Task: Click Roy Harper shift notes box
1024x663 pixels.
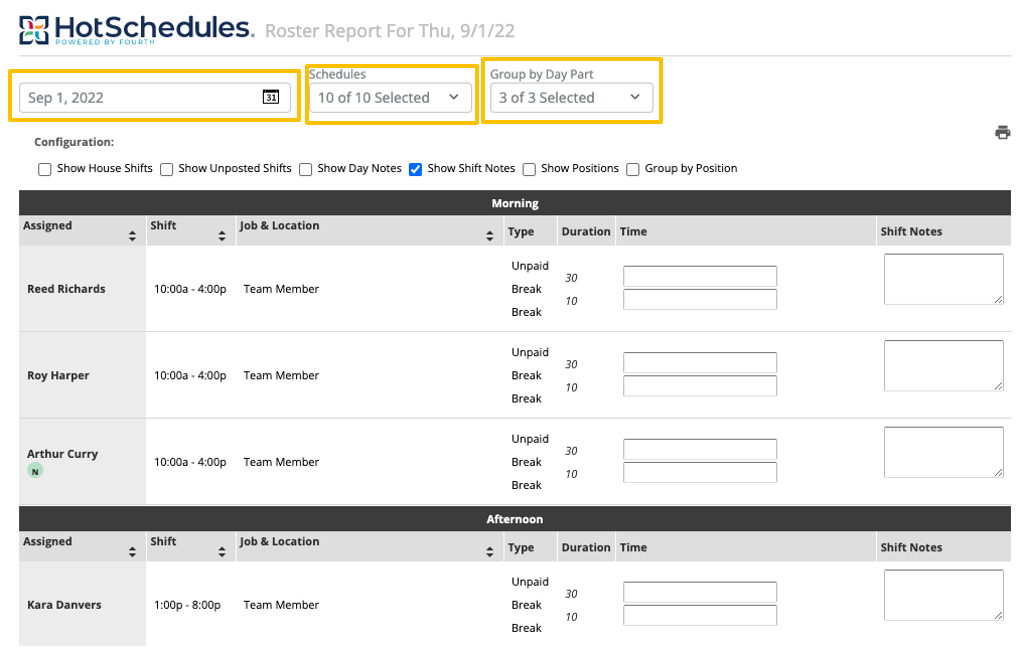Action: (944, 365)
